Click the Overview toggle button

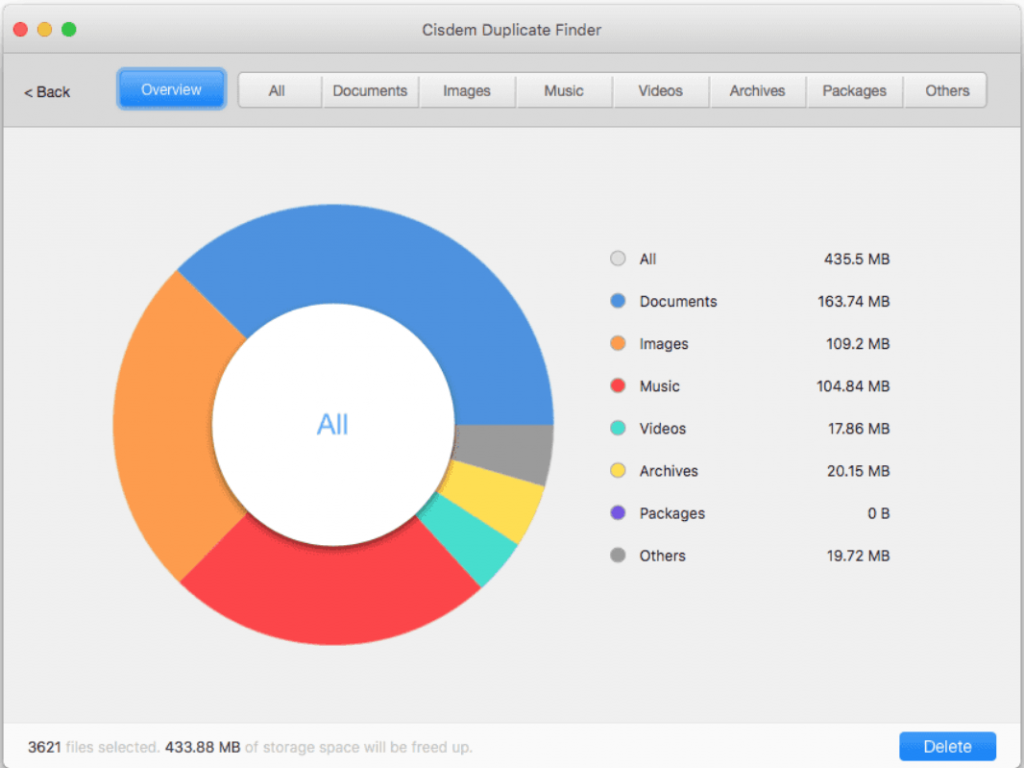171,89
